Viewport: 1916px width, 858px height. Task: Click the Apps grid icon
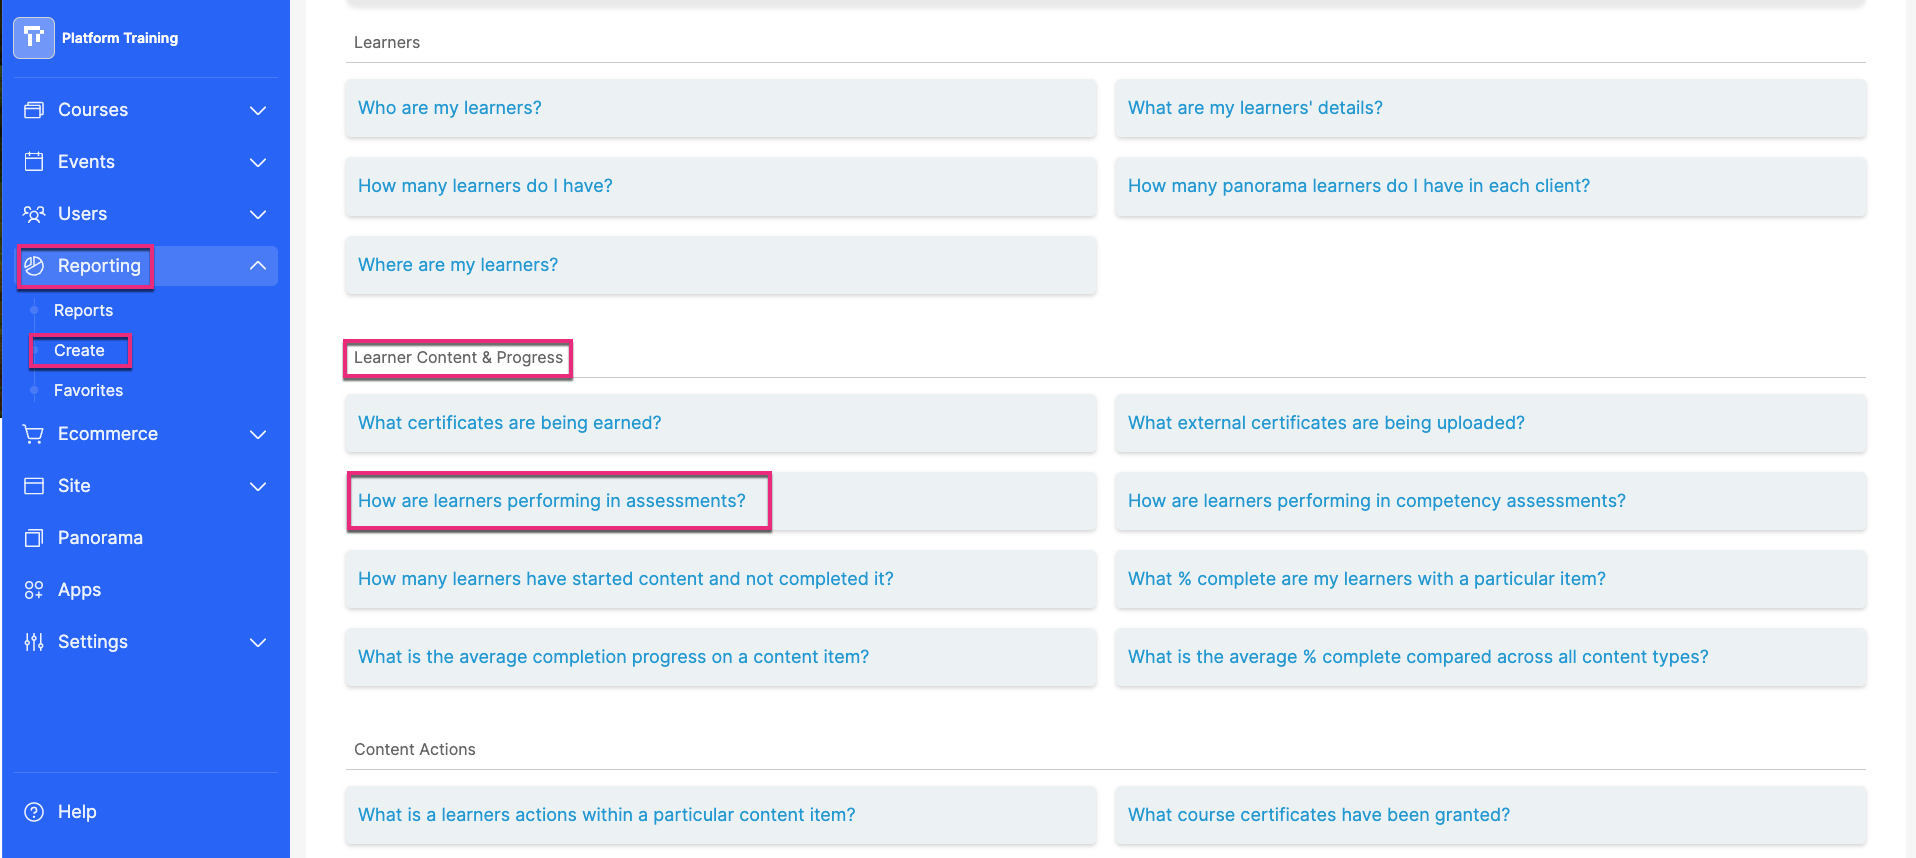coord(34,590)
